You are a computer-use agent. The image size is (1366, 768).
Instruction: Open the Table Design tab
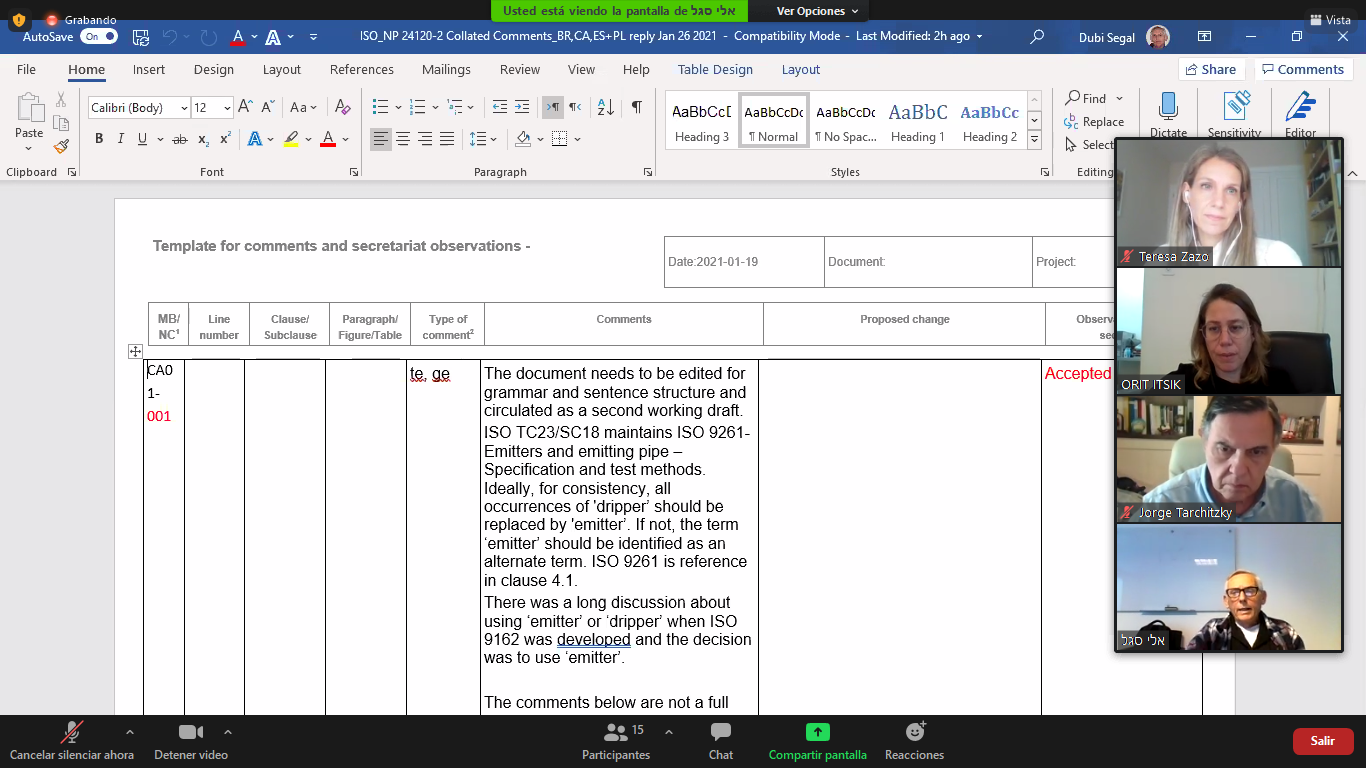(x=715, y=69)
